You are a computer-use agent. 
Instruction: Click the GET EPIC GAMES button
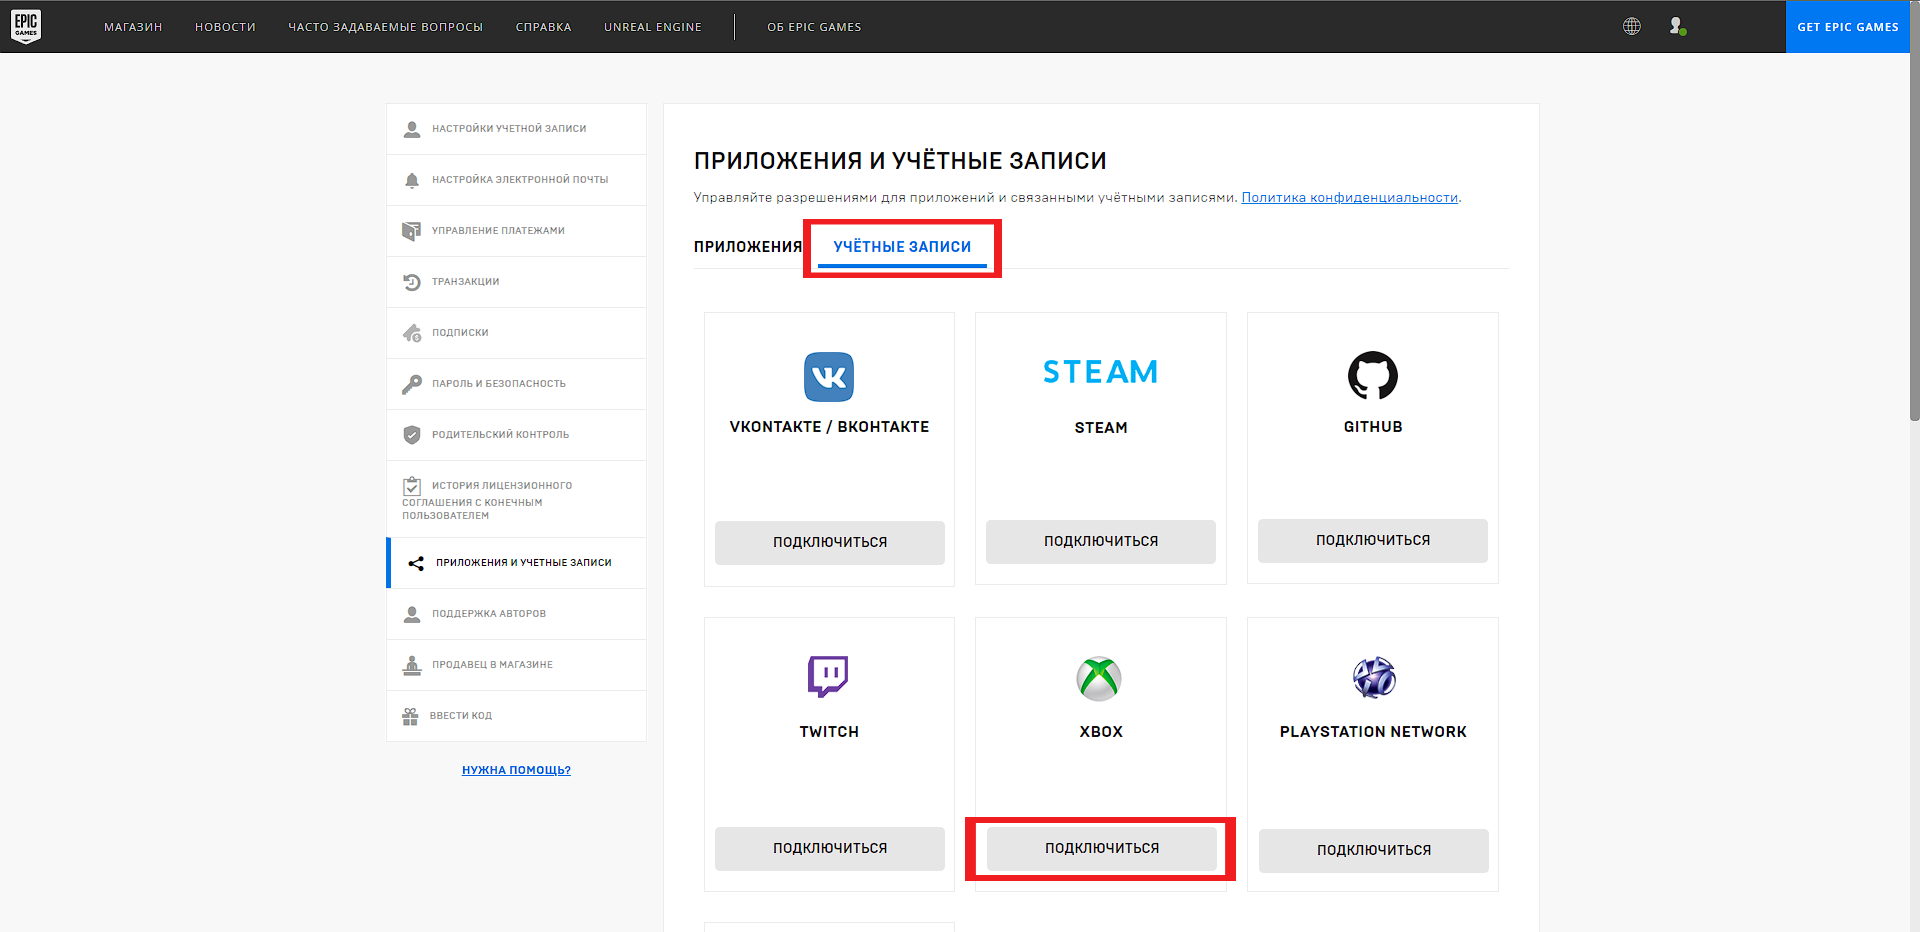pyautogui.click(x=1848, y=27)
